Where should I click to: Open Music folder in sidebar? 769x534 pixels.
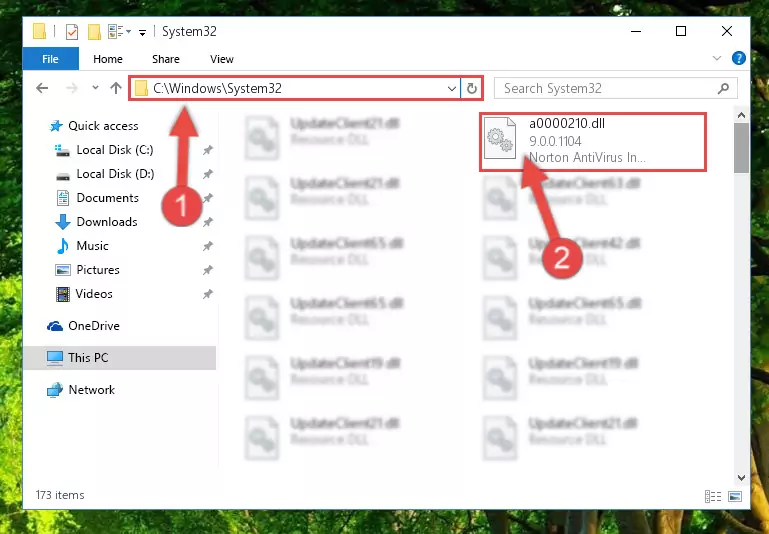[x=82, y=246]
